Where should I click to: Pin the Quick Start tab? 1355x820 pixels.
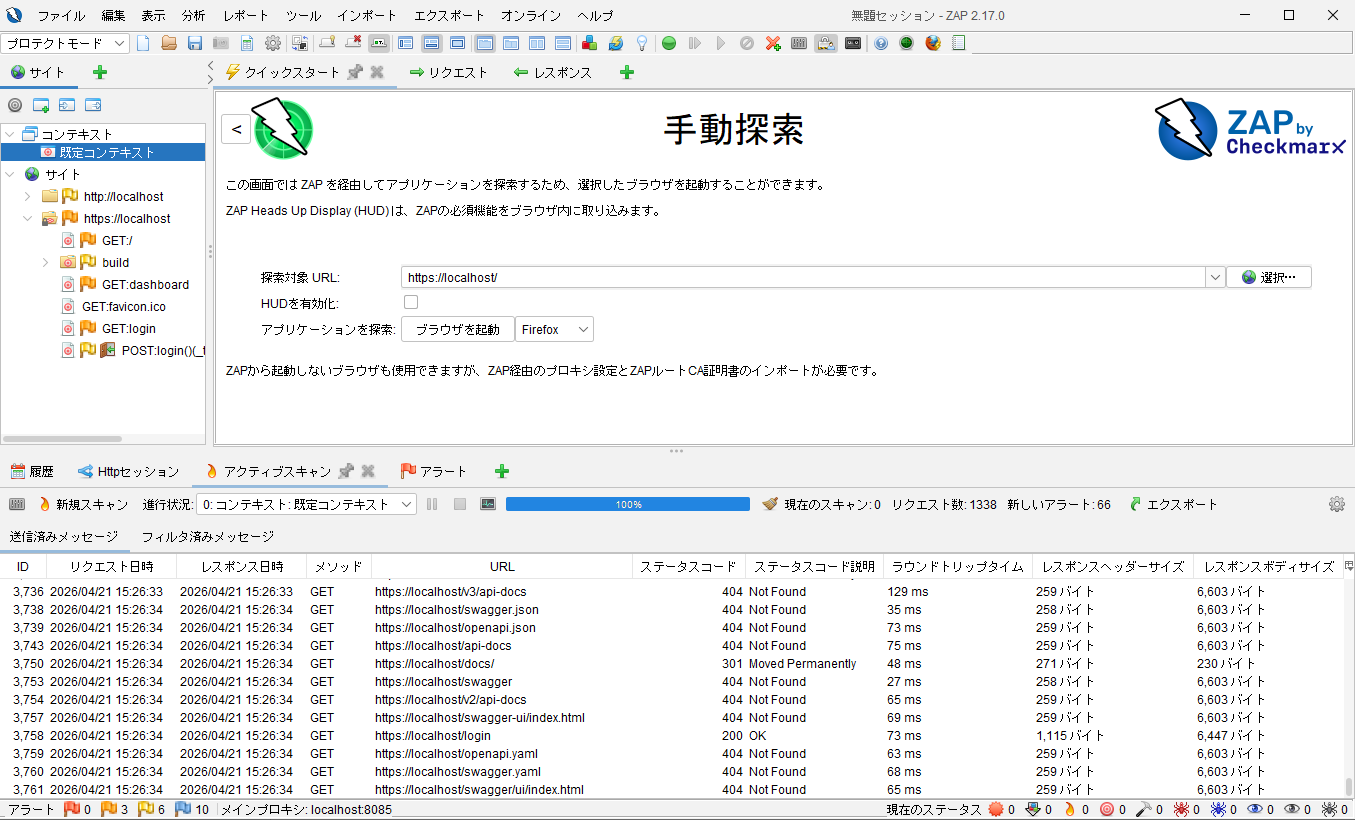(354, 72)
